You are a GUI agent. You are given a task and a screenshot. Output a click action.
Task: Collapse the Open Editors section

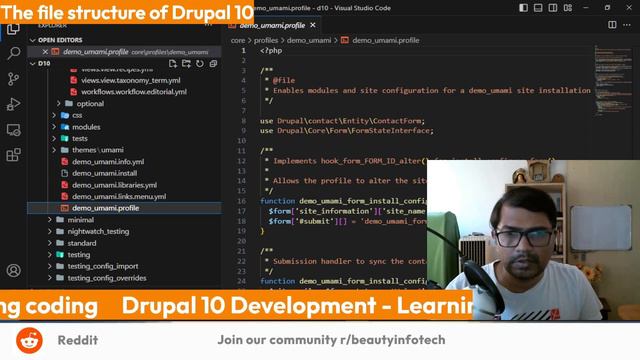[33, 40]
